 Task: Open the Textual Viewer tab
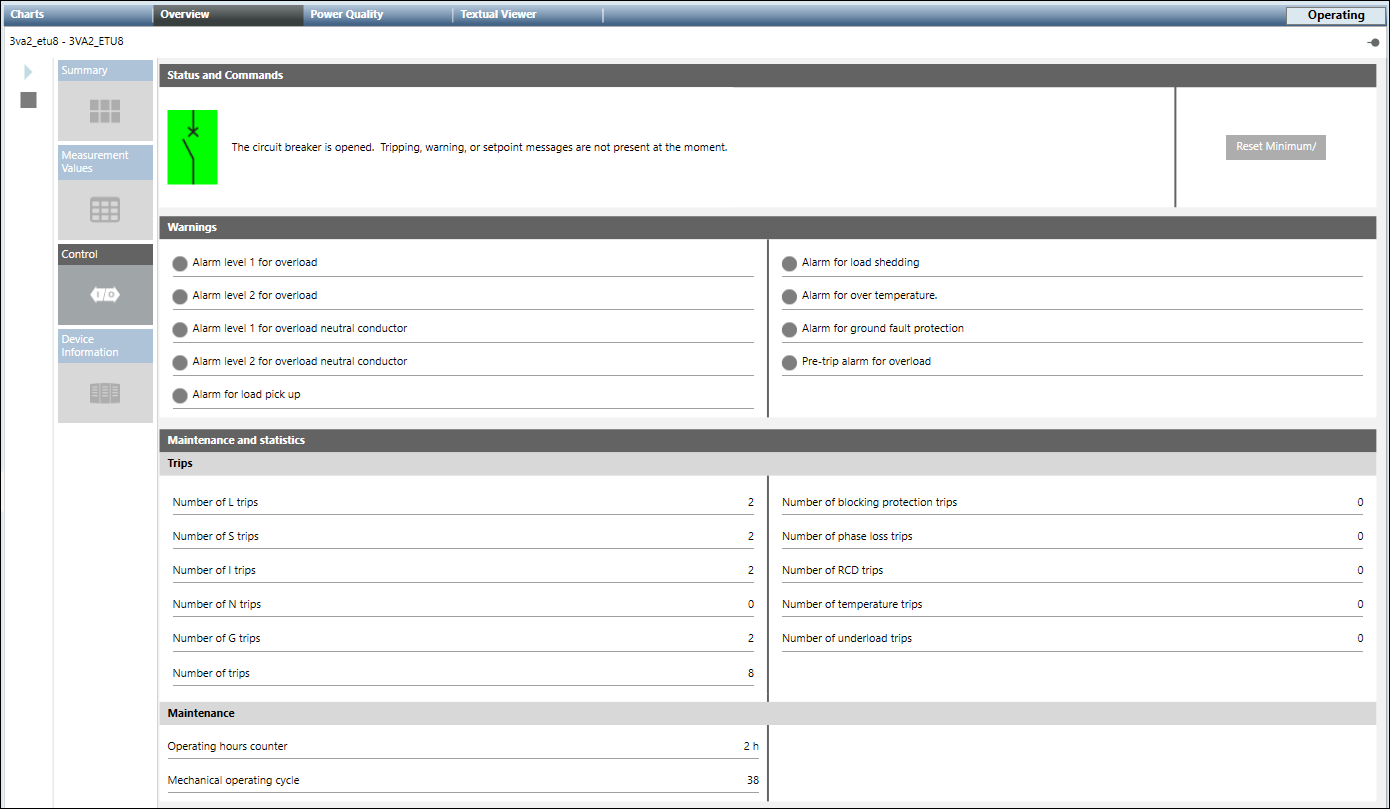(498, 15)
